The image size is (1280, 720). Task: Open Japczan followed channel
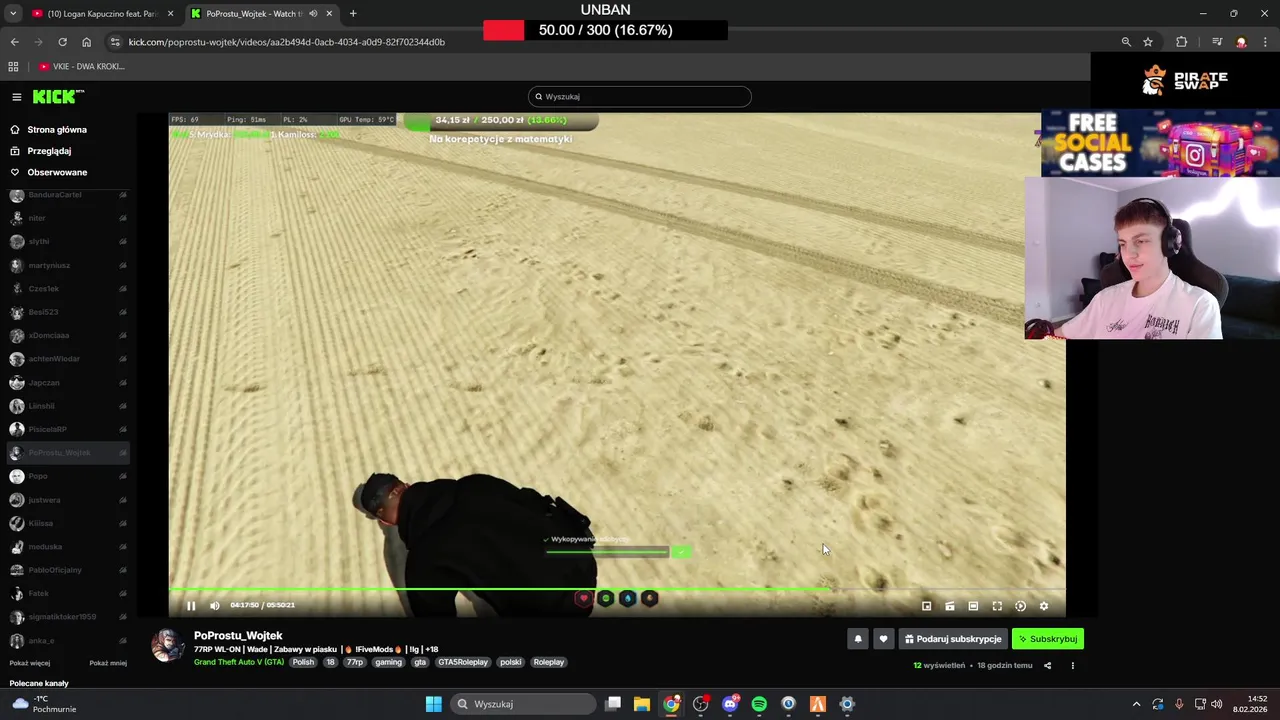tap(68, 382)
